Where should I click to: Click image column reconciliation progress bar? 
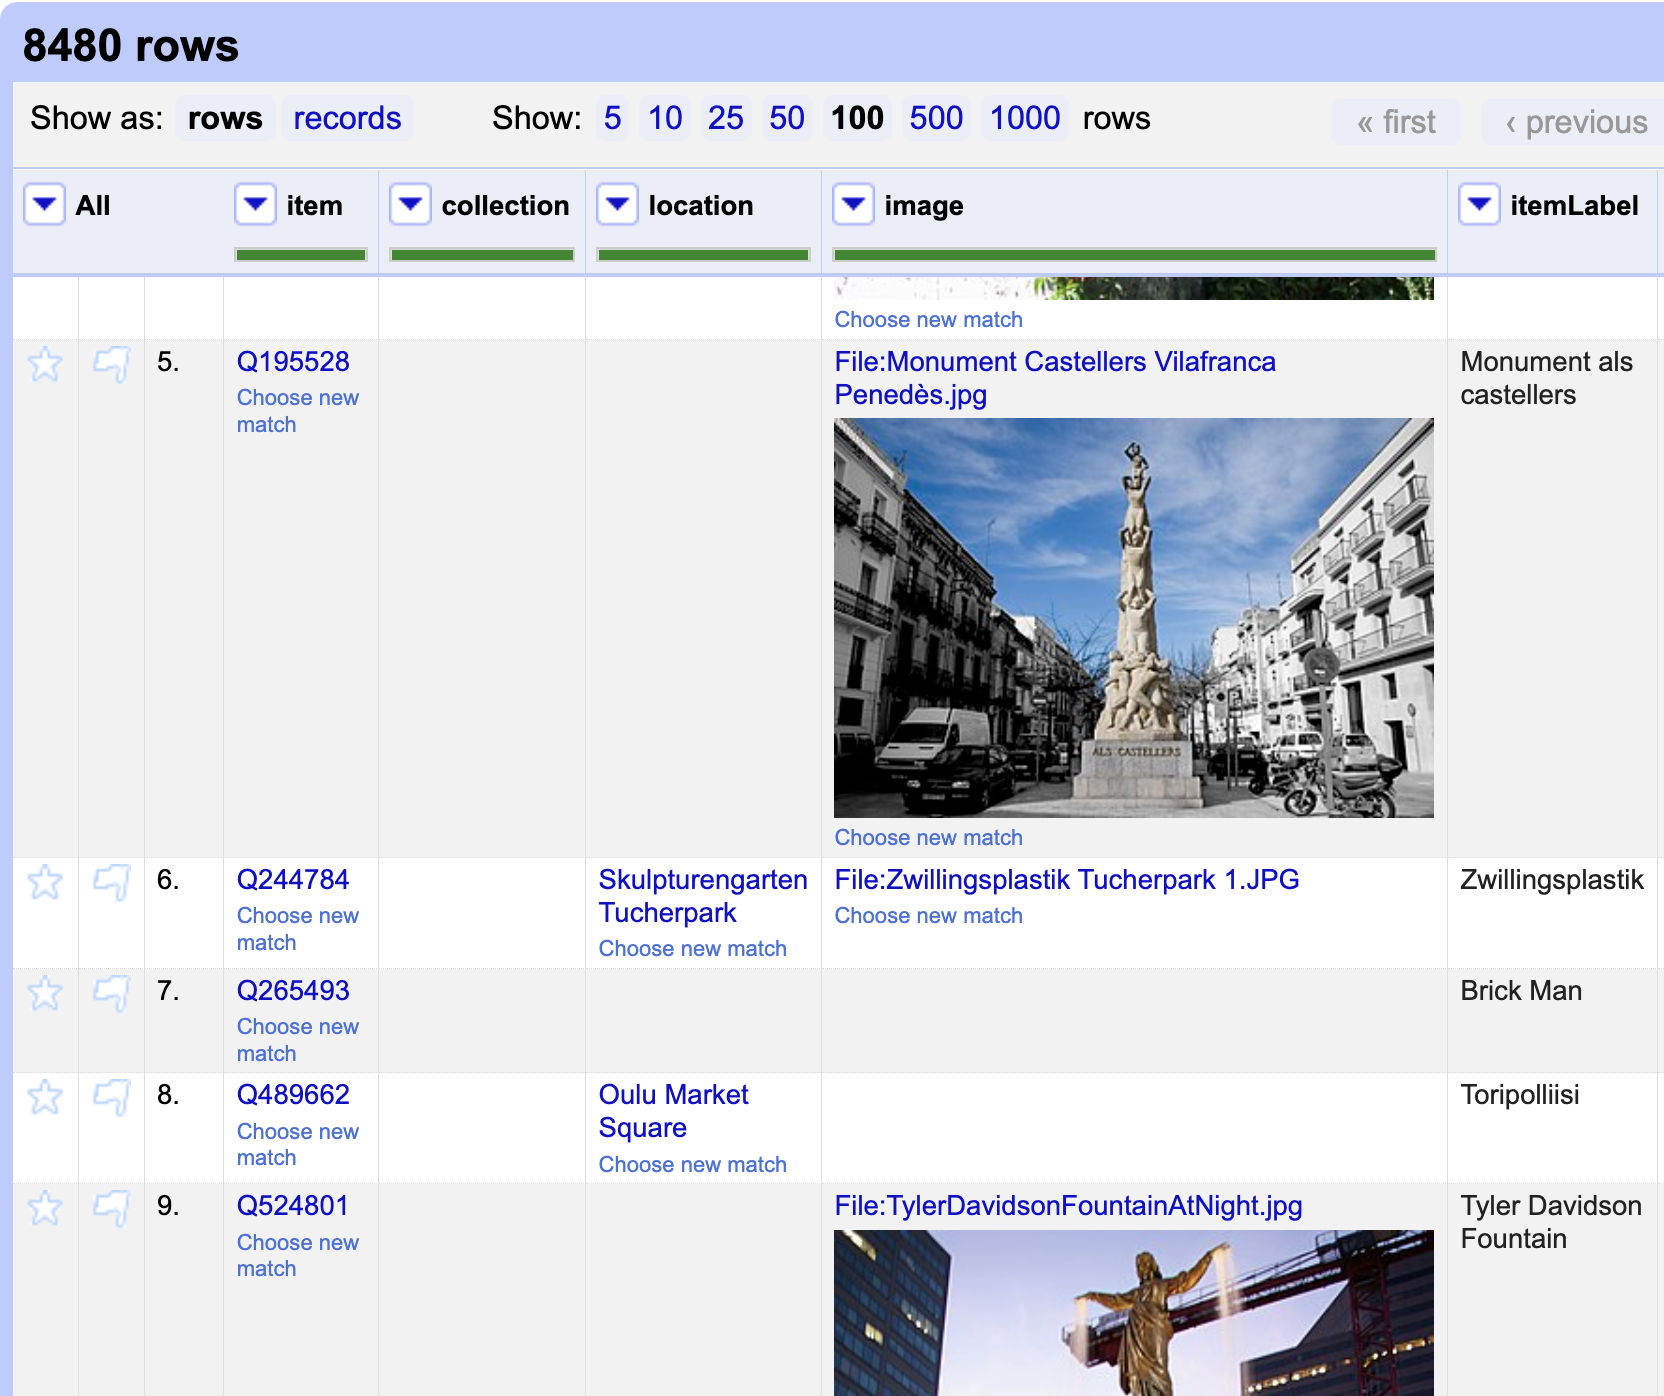click(1134, 255)
